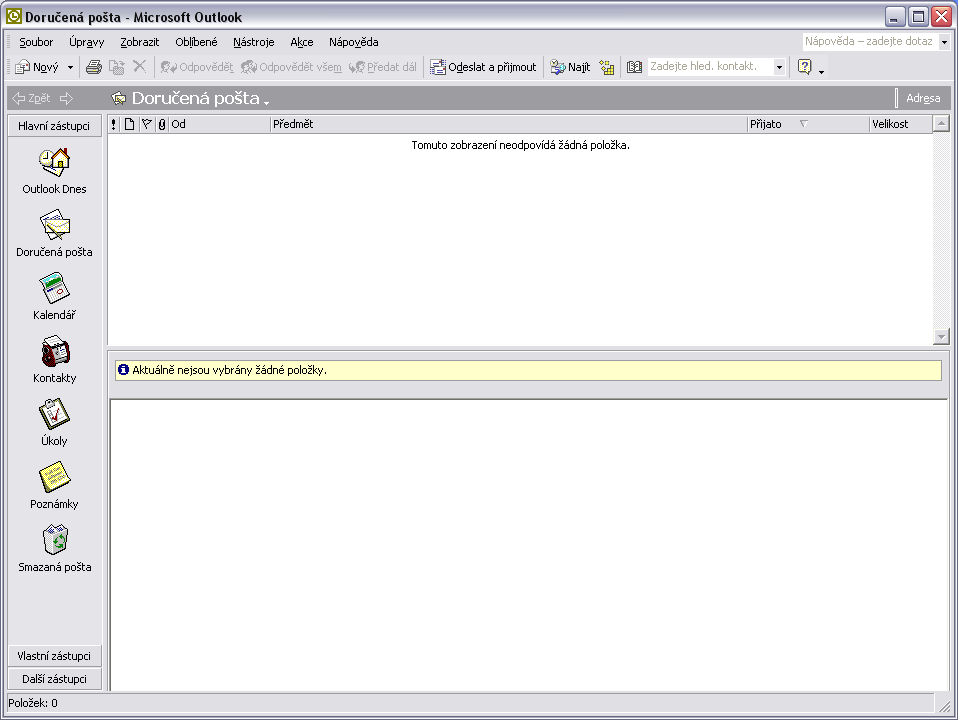Click the info icon in preview bar
Screen dimensions: 958x720
(123, 369)
